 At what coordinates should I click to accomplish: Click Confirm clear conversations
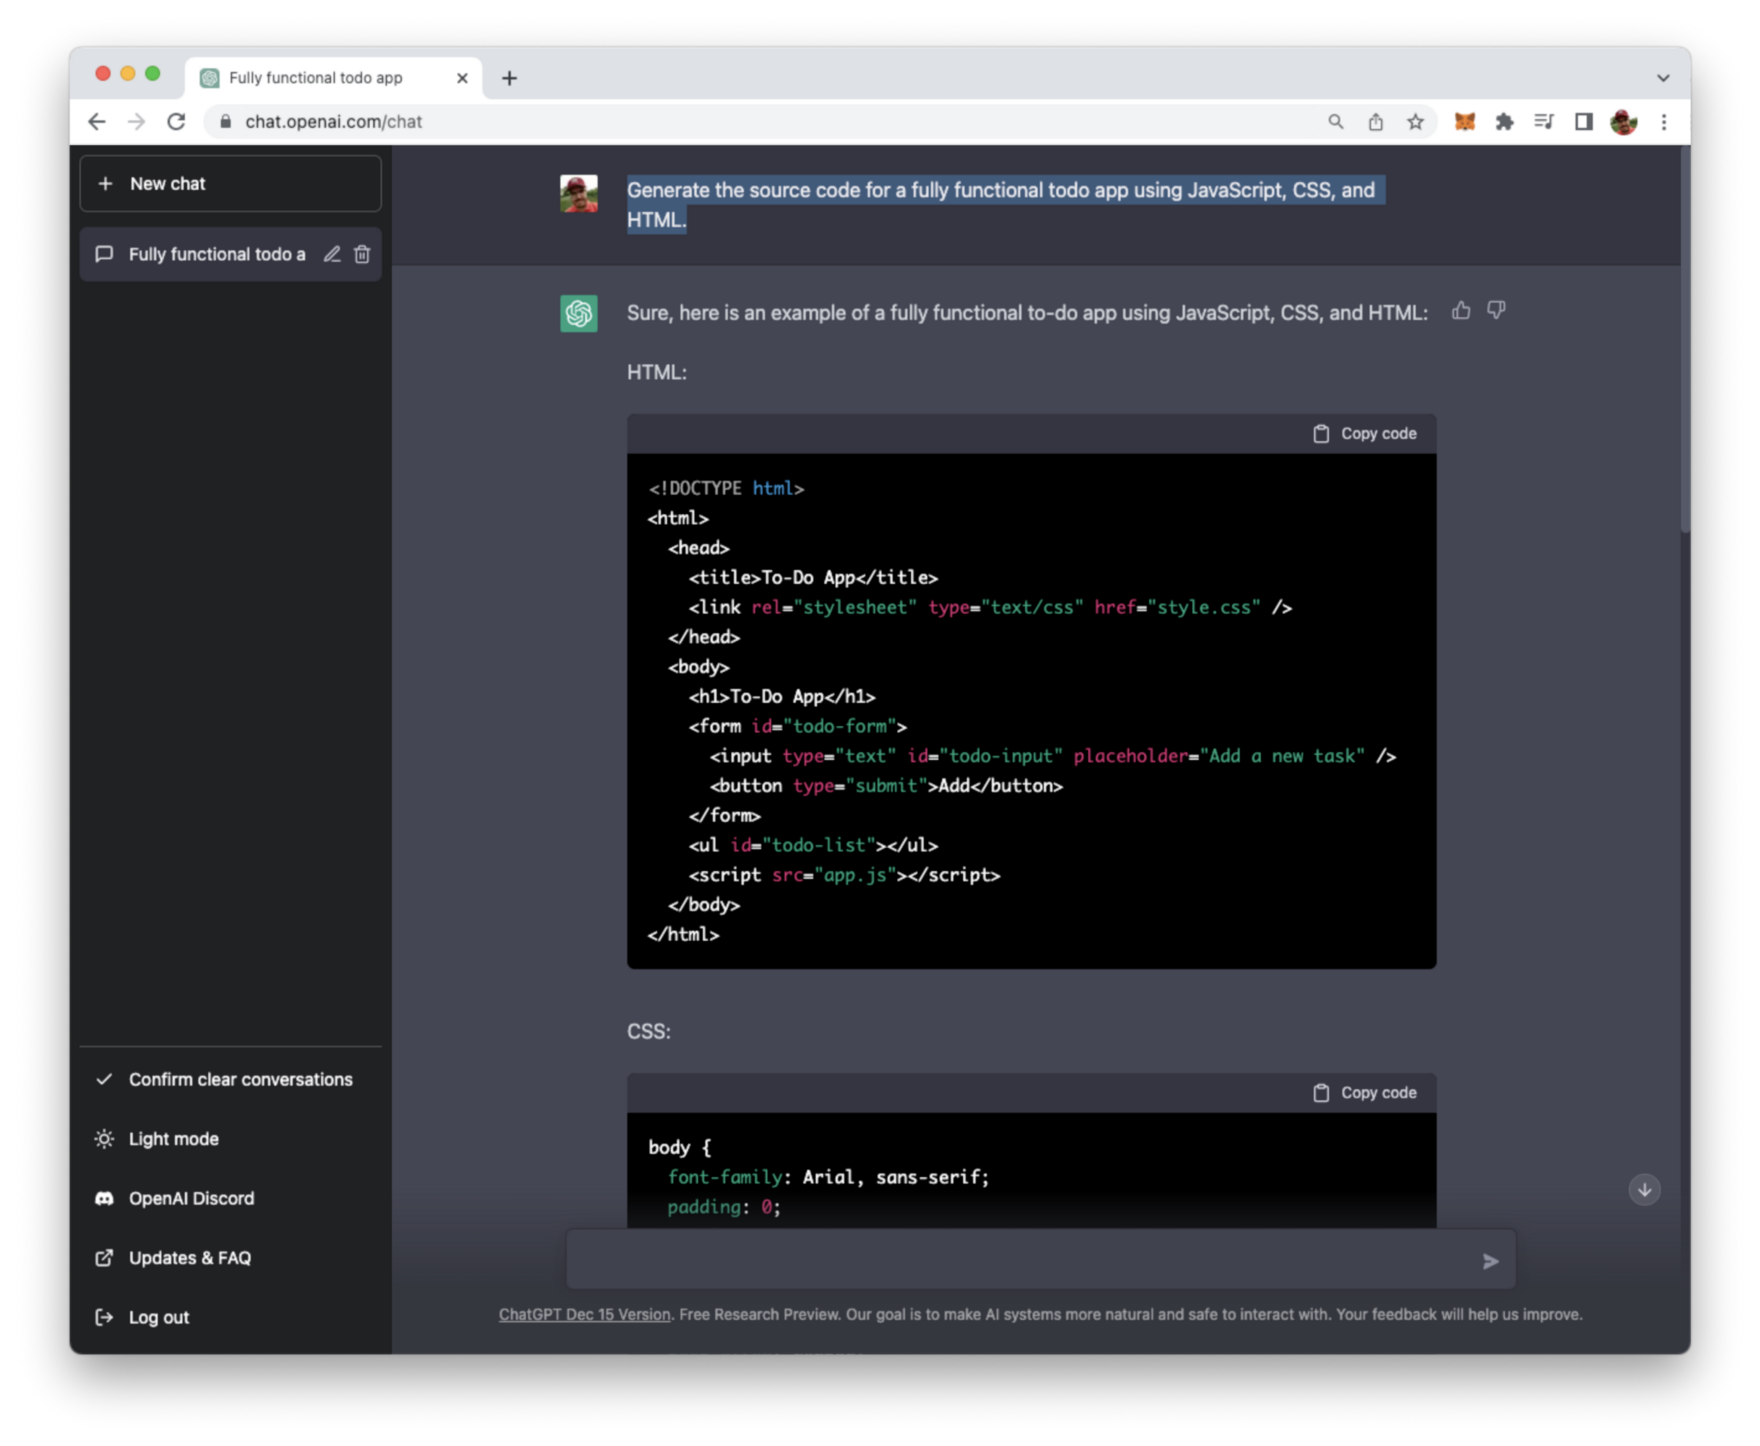point(230,1080)
